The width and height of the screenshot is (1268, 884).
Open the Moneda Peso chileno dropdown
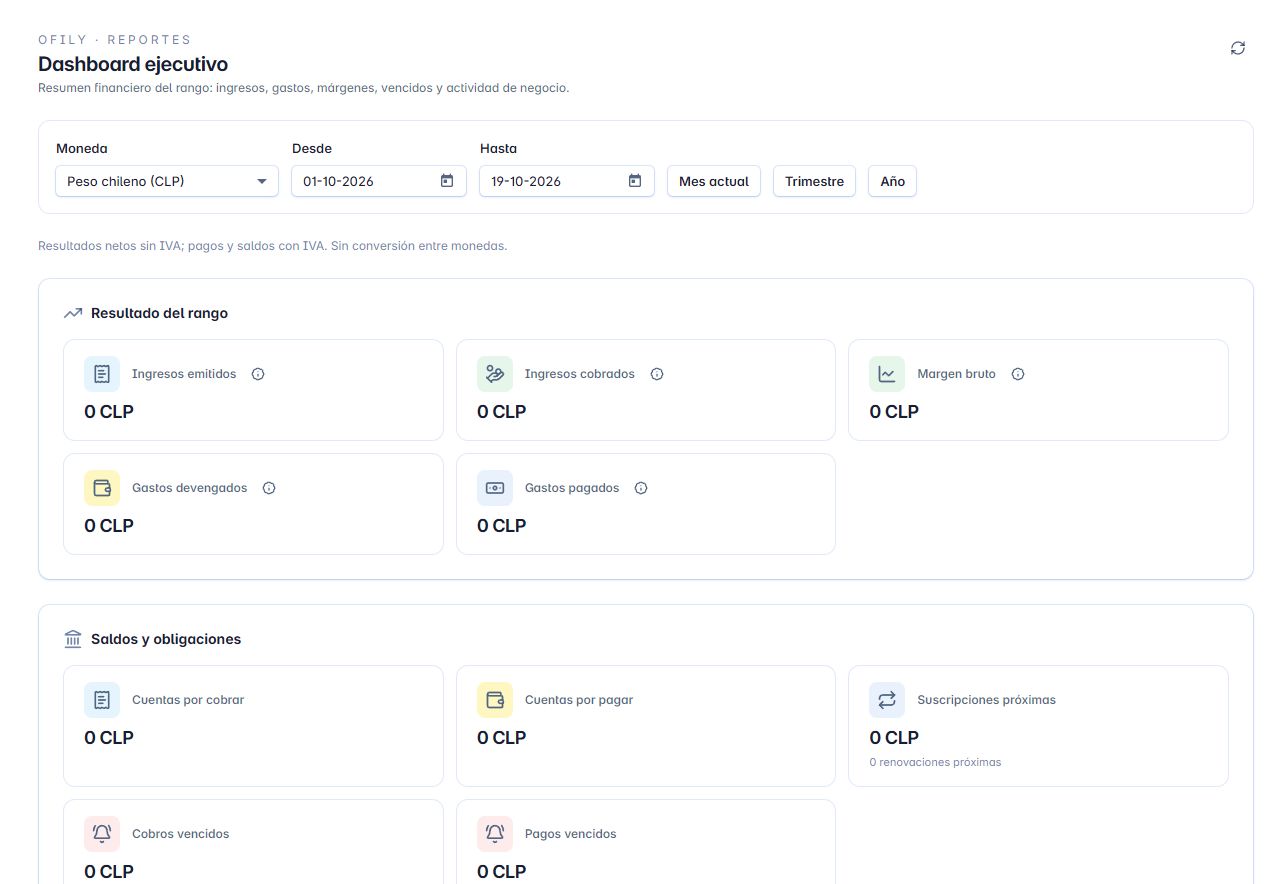tap(167, 181)
